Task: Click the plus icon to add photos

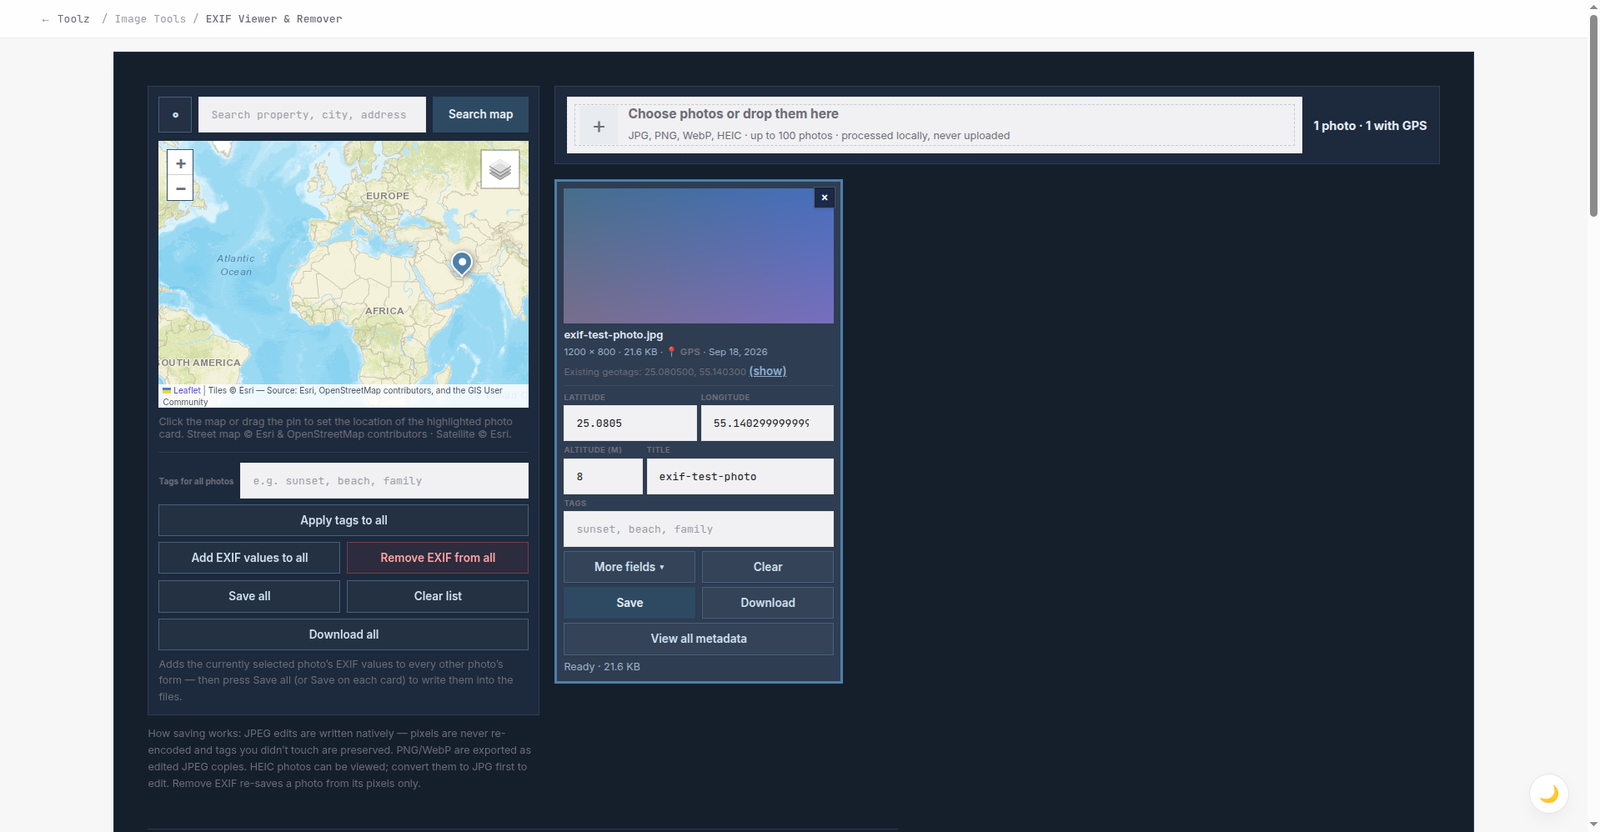Action: (599, 127)
